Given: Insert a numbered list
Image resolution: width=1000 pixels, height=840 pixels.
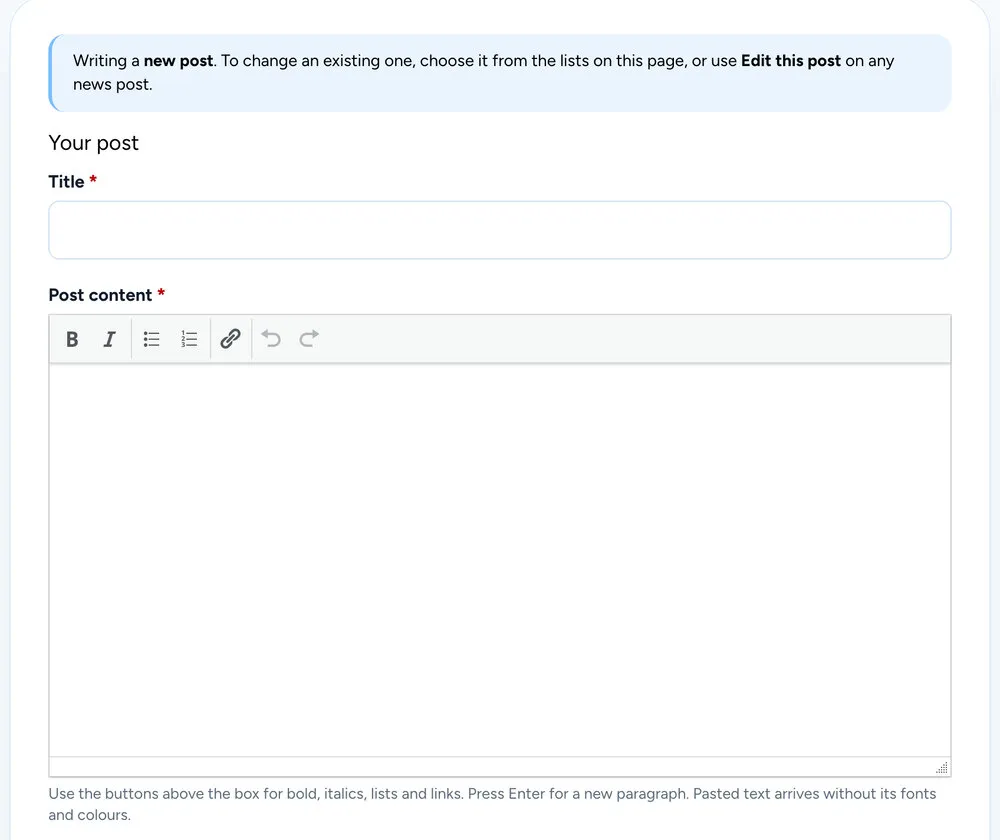Looking at the screenshot, I should click(x=189, y=339).
